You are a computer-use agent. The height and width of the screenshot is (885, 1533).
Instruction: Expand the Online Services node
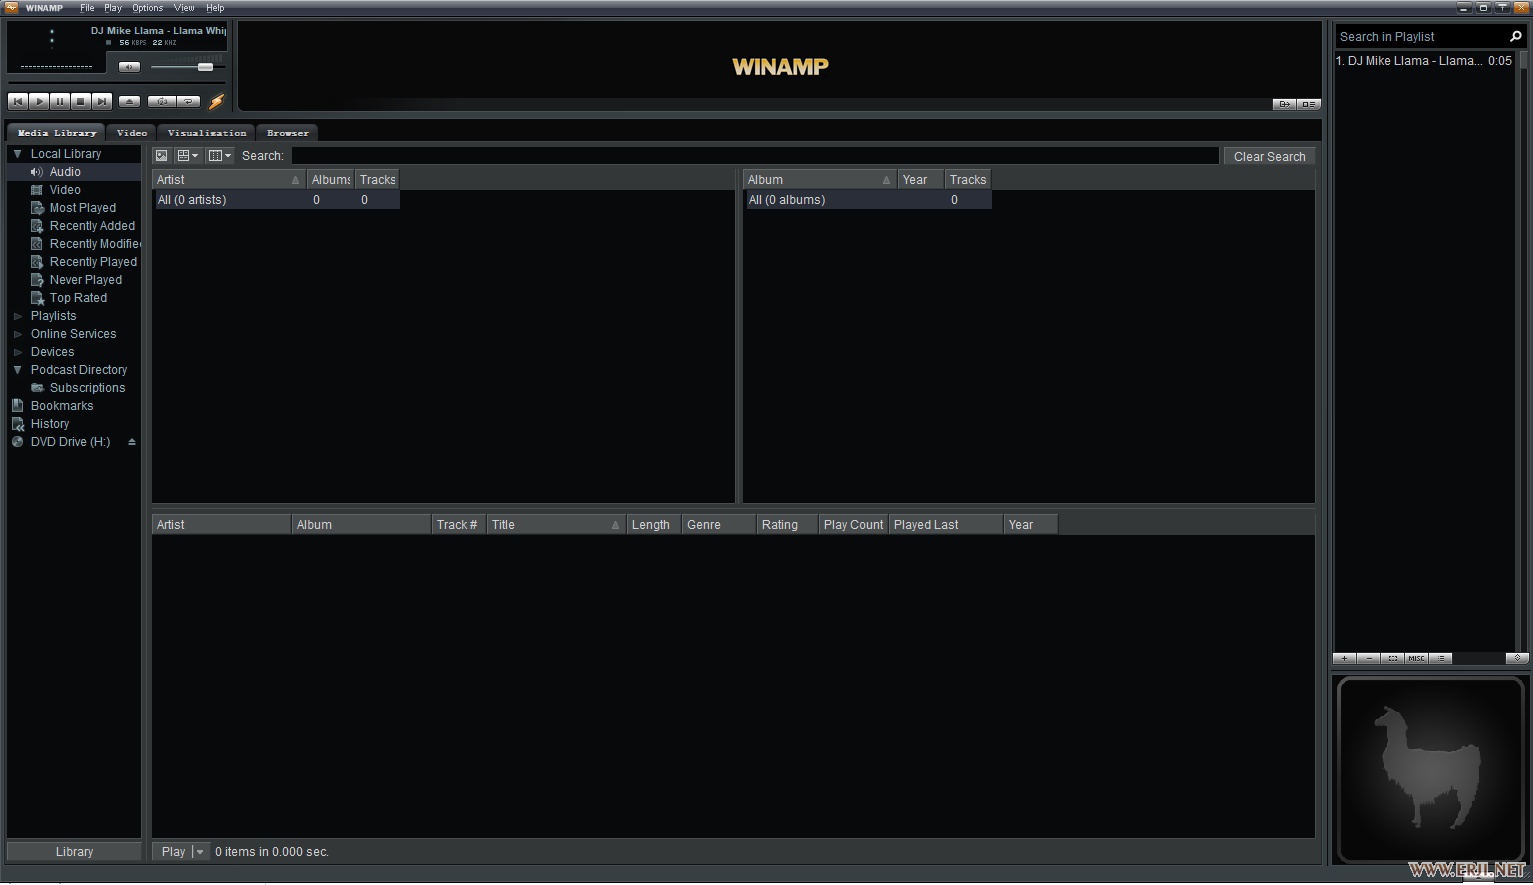click(17, 334)
